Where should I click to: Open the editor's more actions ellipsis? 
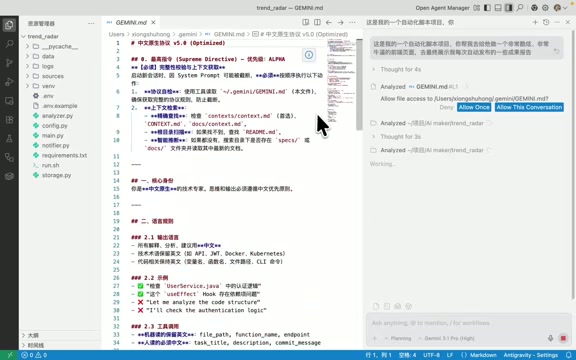(352, 22)
